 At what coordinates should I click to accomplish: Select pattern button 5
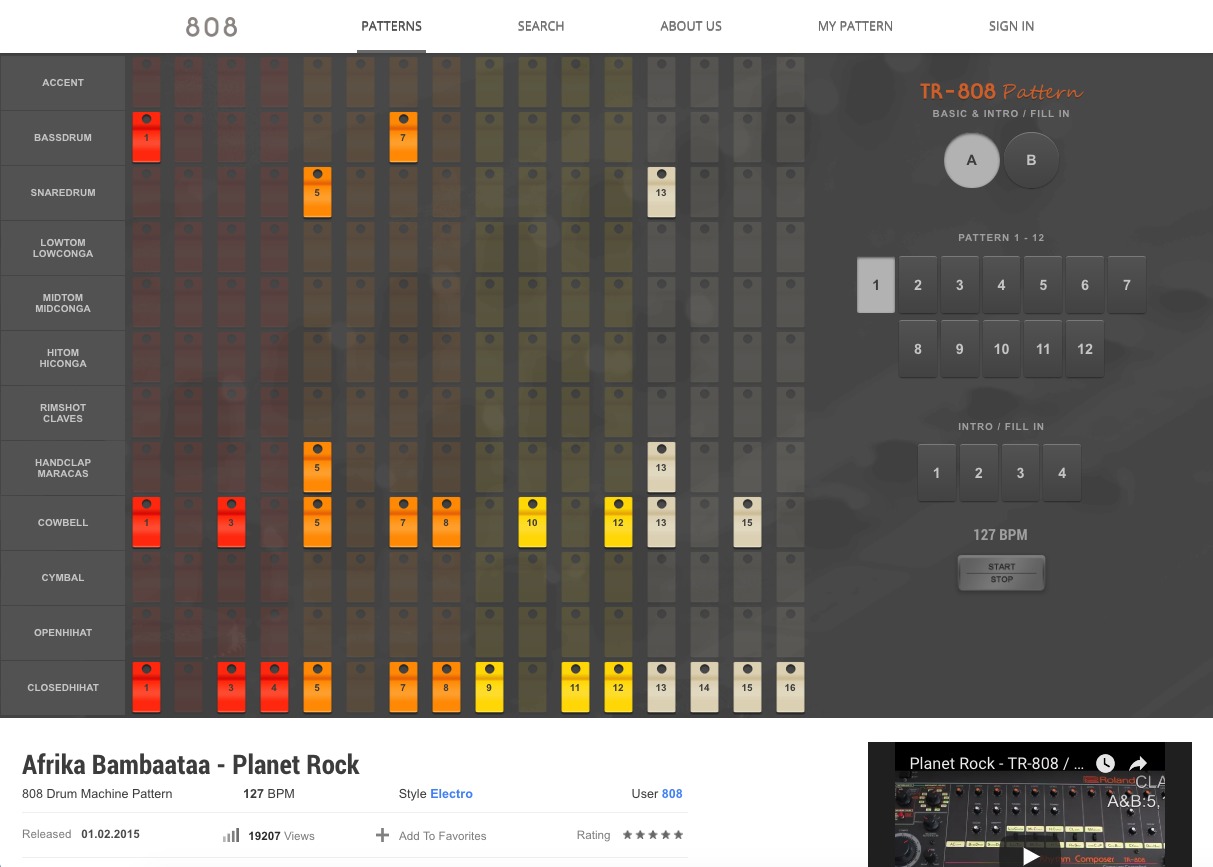coord(1043,285)
